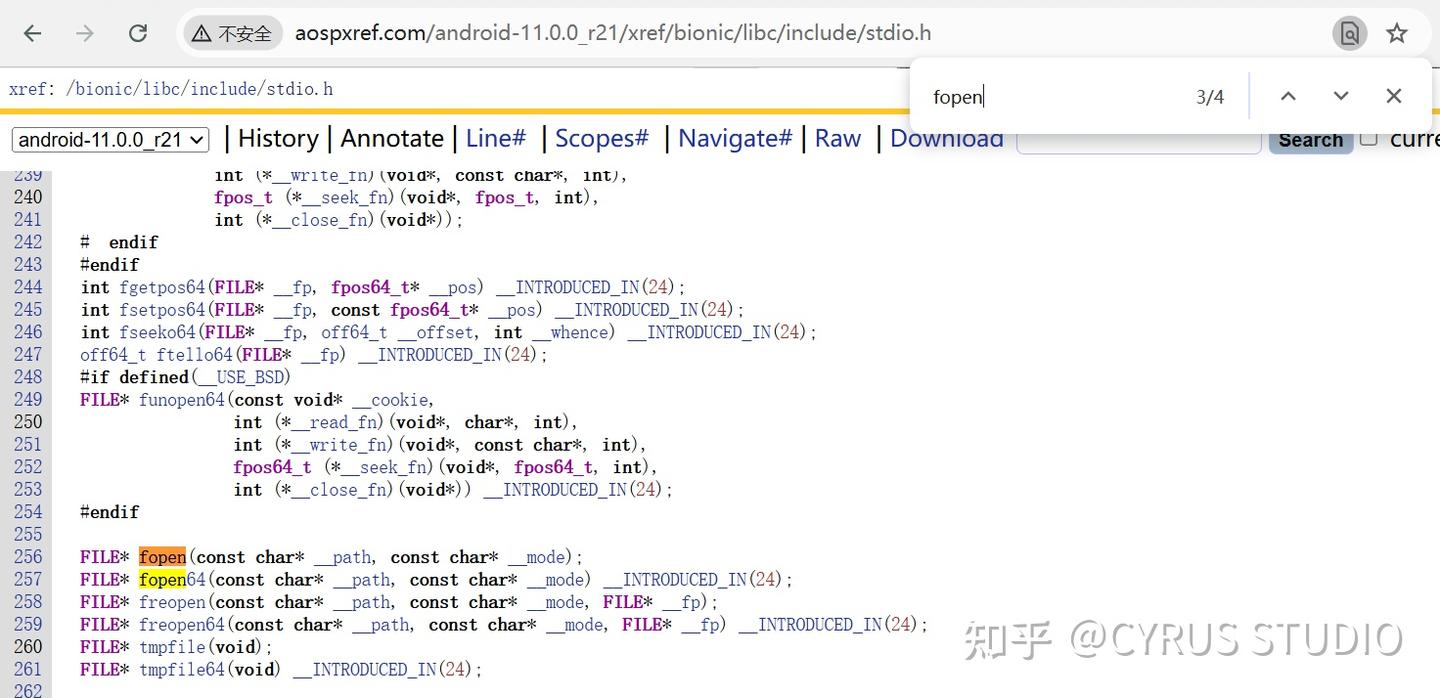This screenshot has height=698, width=1440.
Task: Open the Raw file view
Action: pyautogui.click(x=838, y=139)
